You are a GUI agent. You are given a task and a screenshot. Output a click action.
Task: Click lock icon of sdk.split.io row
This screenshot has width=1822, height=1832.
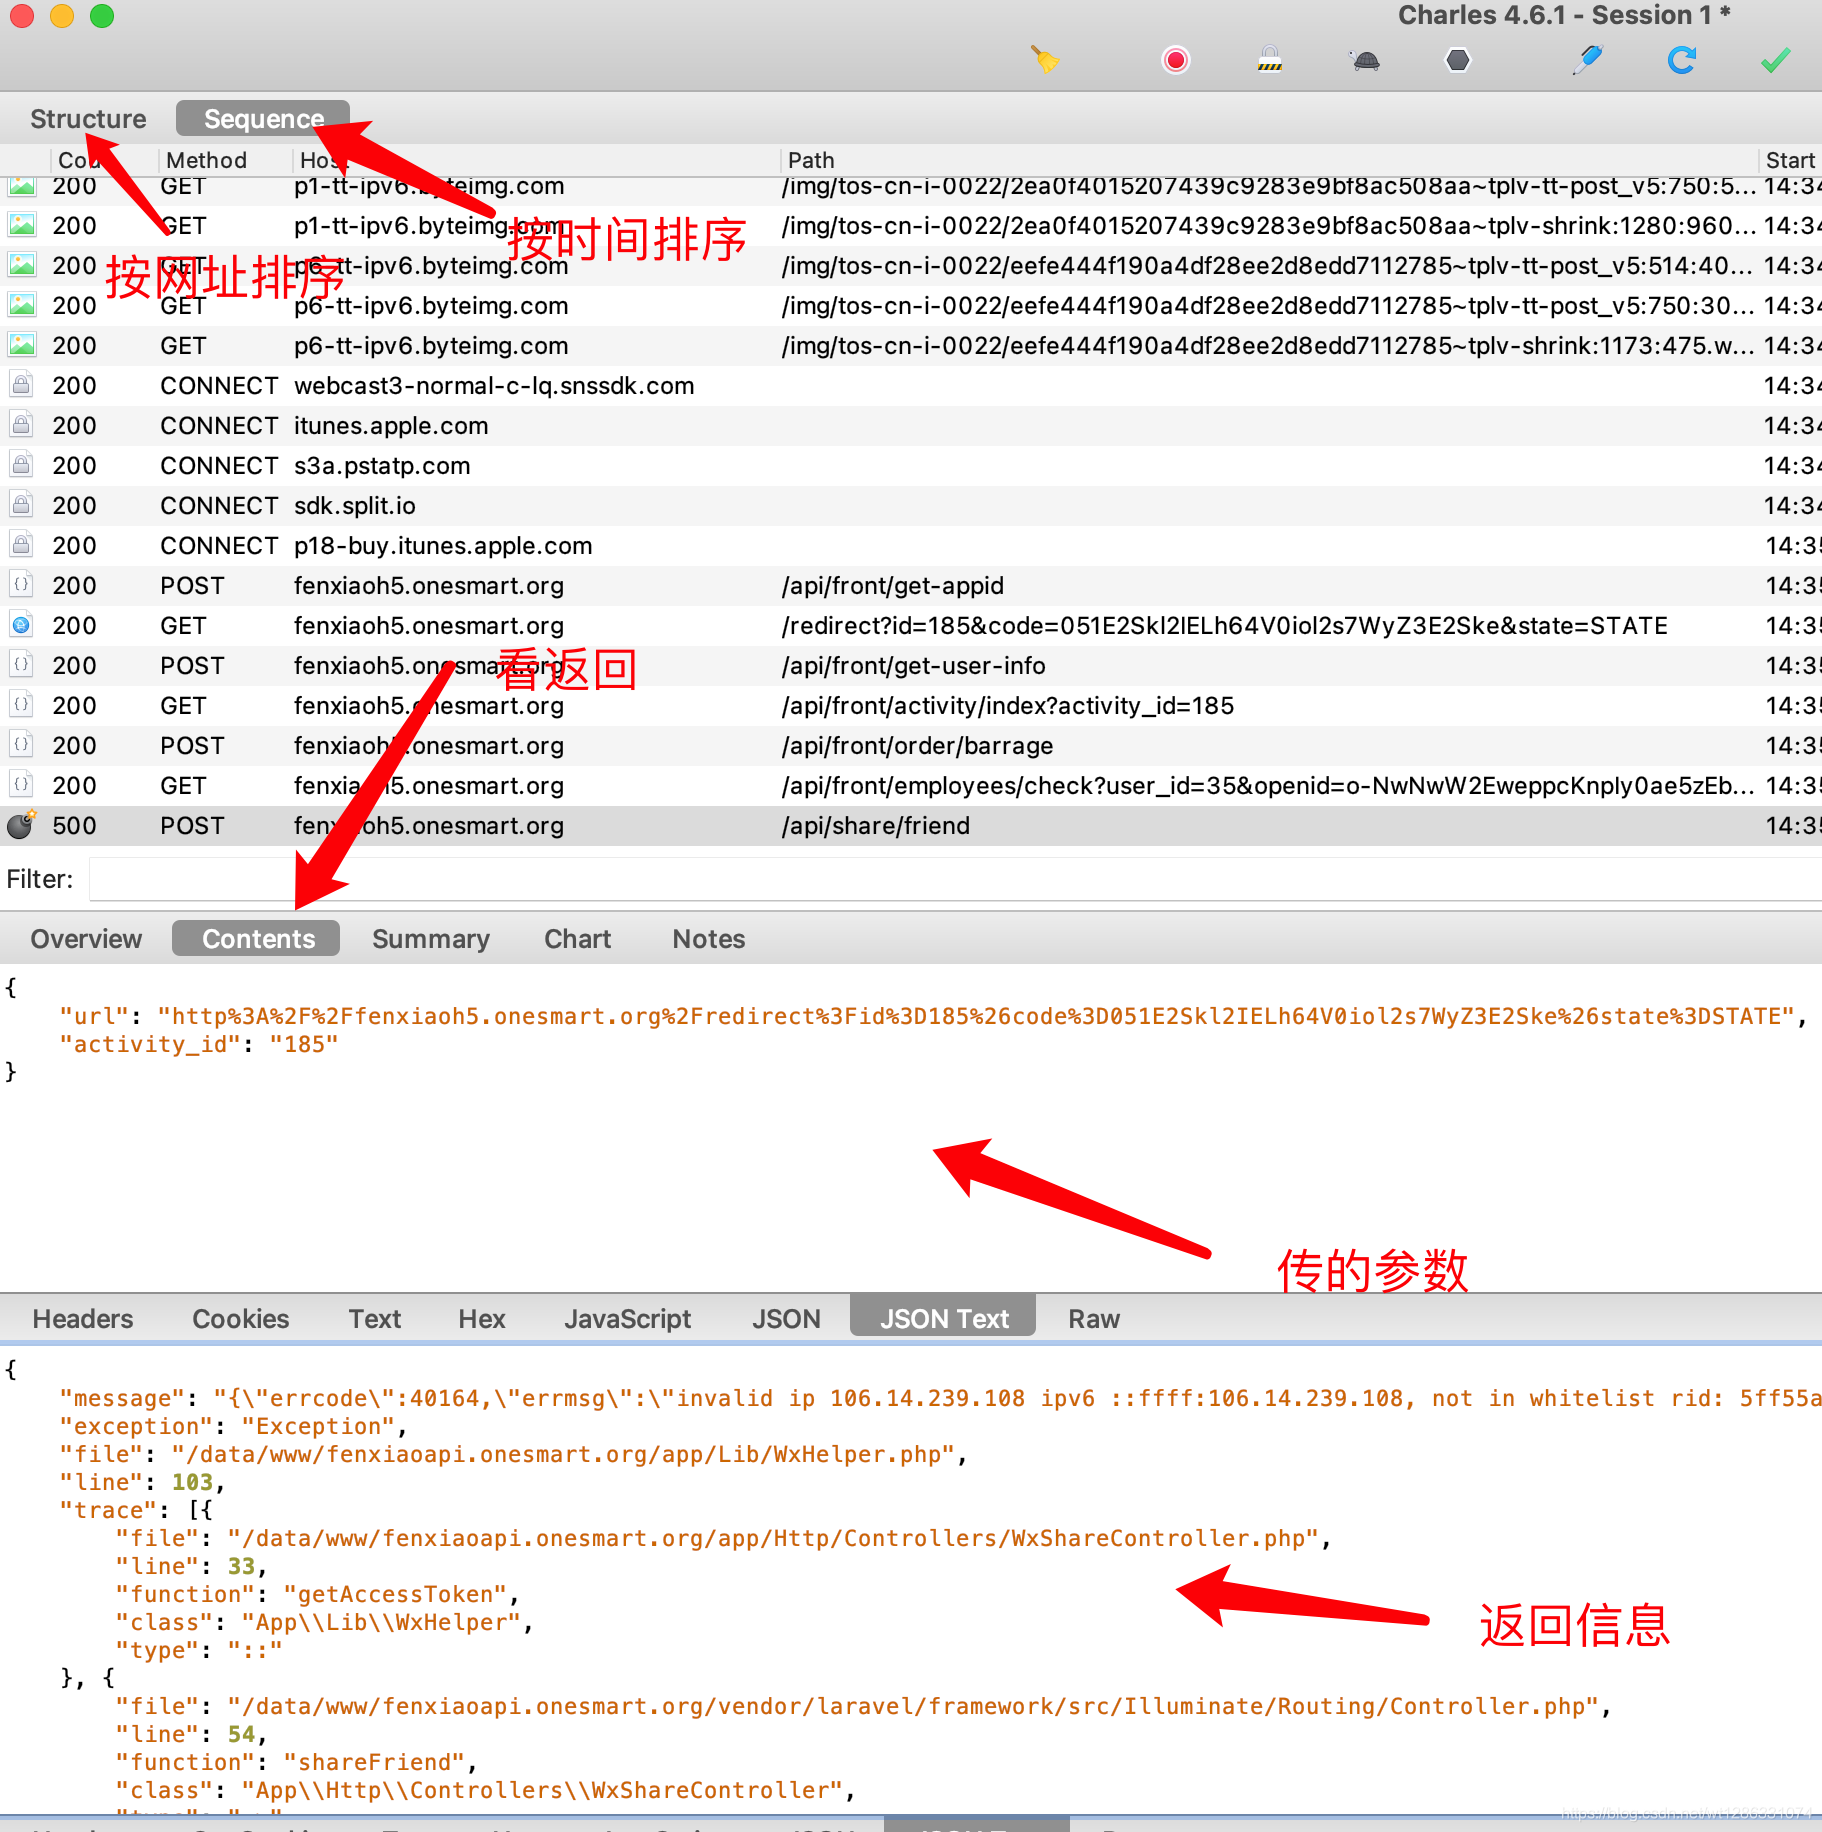tap(21, 505)
